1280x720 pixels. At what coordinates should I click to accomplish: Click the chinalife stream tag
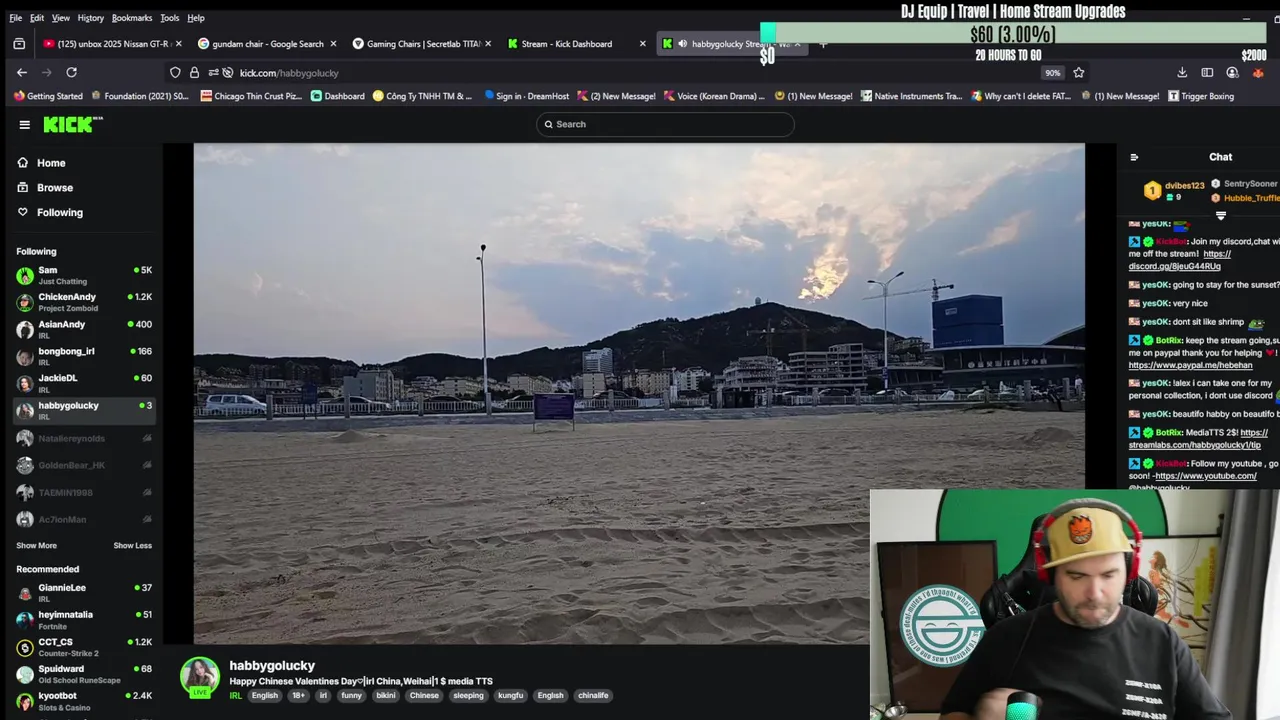[593, 695]
